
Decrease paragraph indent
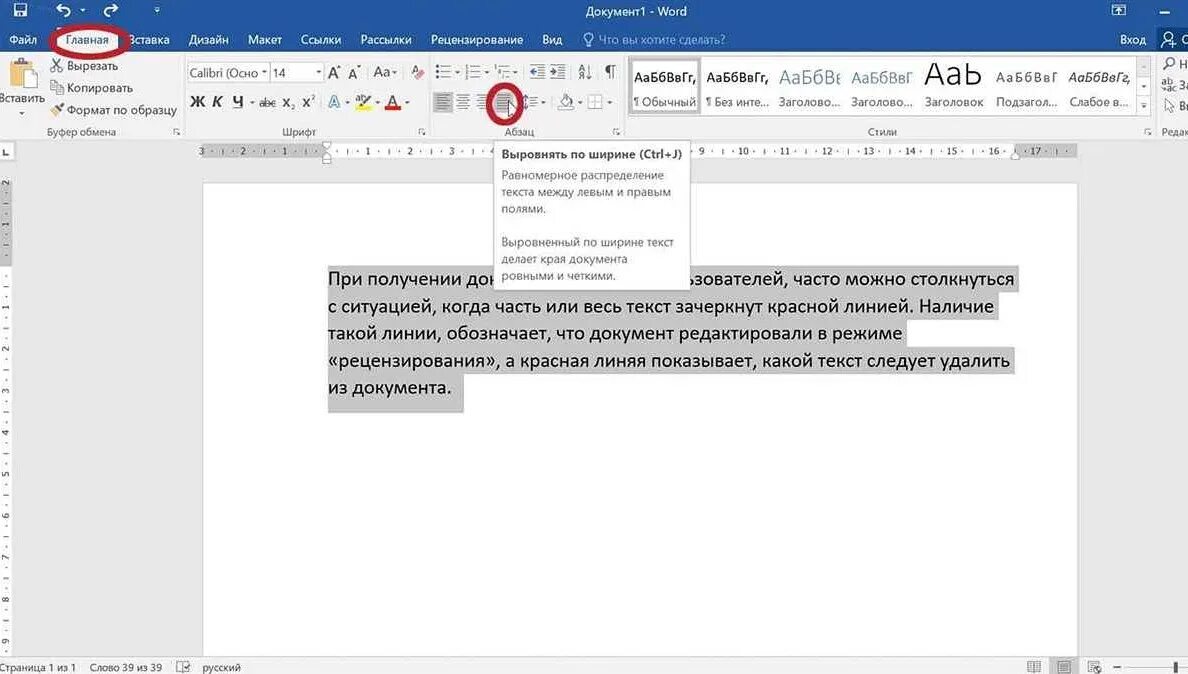536,72
